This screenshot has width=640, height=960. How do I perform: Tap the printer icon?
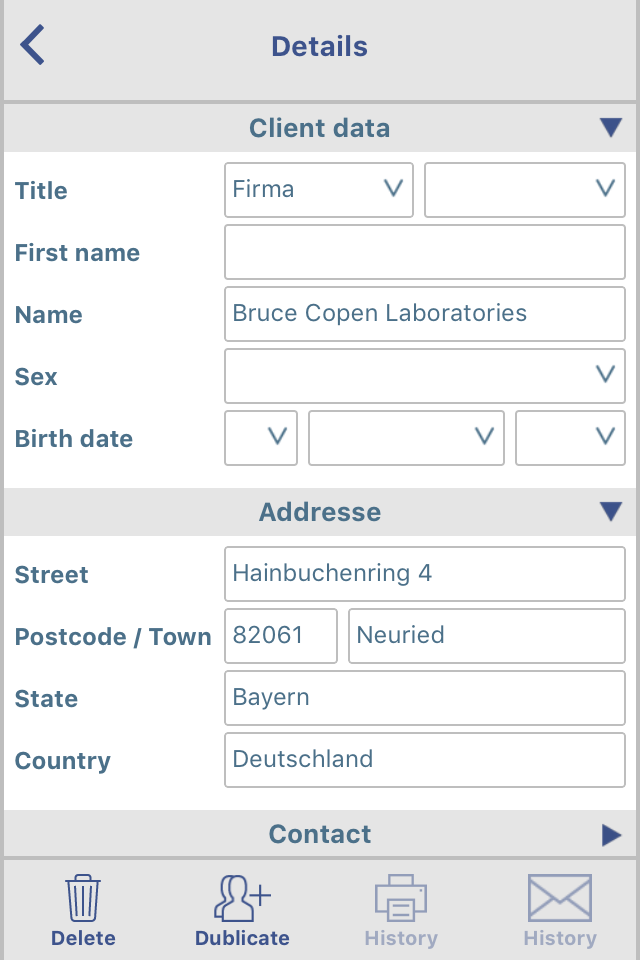tap(401, 898)
